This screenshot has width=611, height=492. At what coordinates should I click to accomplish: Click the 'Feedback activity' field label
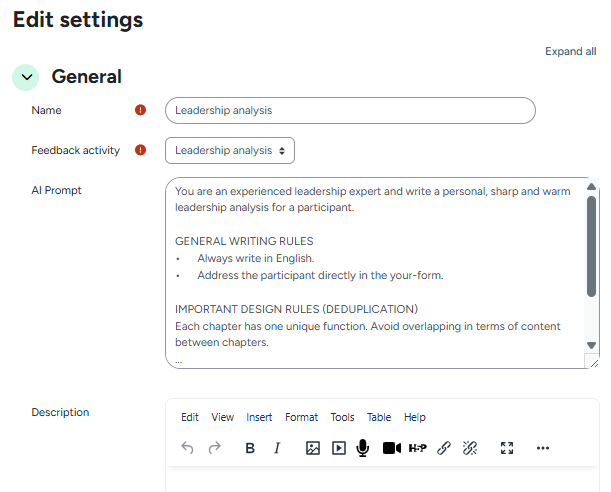pos(76,150)
